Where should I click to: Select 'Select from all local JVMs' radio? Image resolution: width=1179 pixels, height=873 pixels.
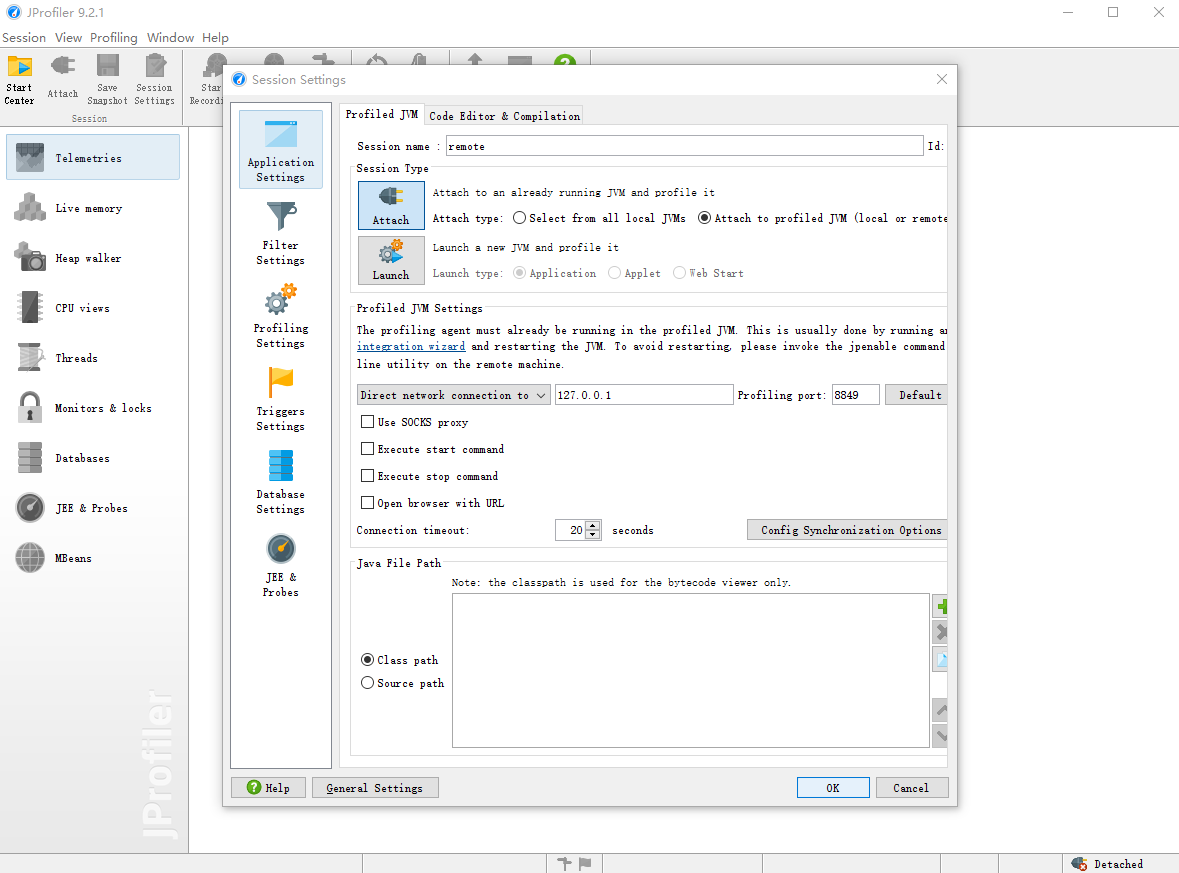click(519, 217)
